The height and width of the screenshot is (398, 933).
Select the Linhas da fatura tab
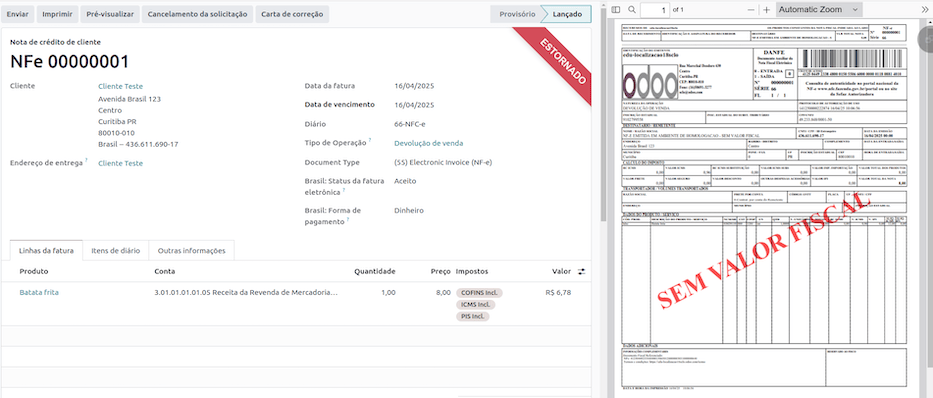(46, 250)
